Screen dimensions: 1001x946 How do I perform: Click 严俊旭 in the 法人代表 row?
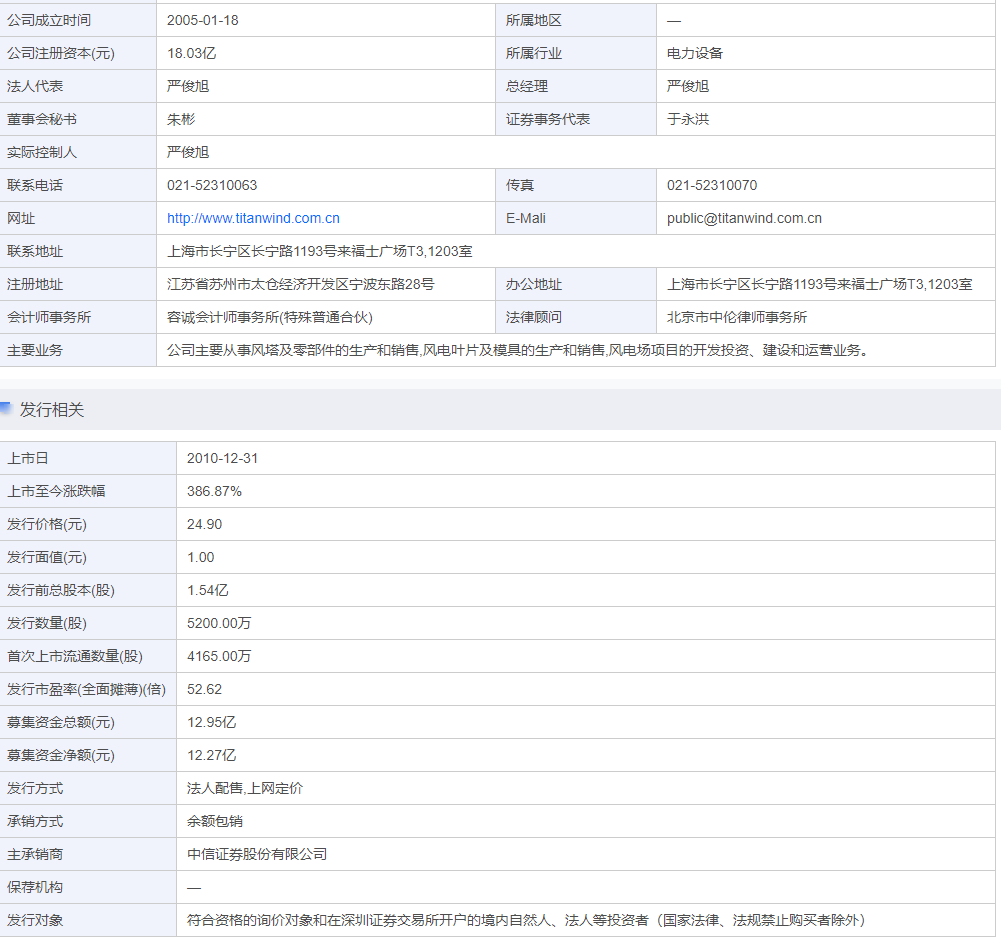pos(188,86)
